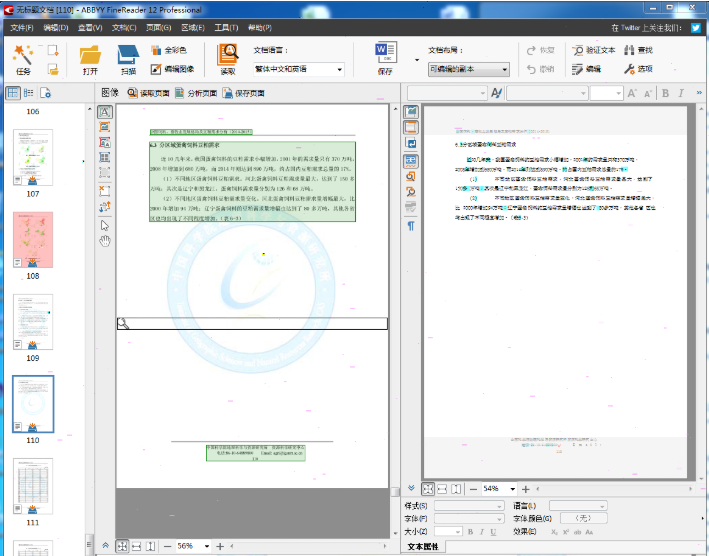
Task: Select the hand pan tool
Action: (x=105, y=241)
